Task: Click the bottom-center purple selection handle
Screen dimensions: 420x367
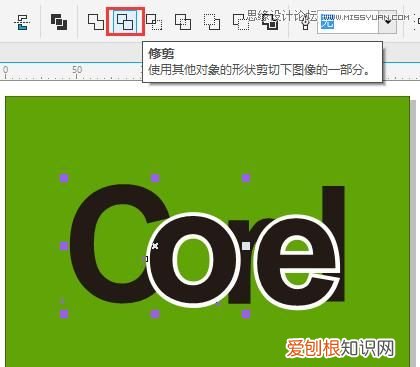Action: (x=155, y=314)
